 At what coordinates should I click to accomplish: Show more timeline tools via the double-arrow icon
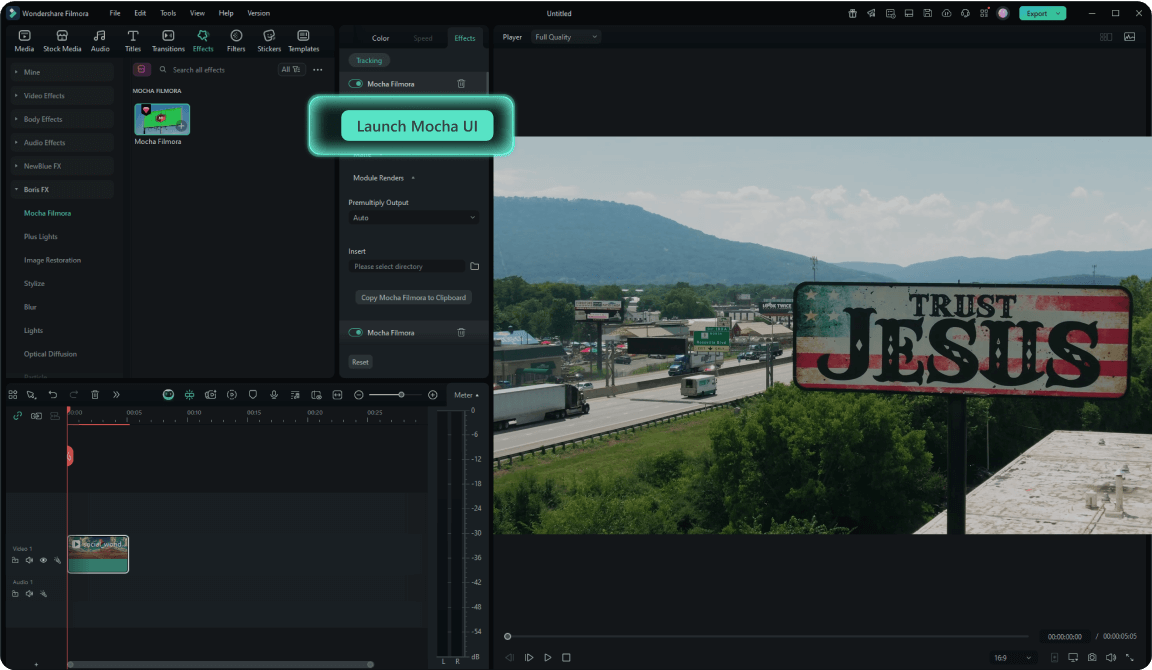[116, 395]
